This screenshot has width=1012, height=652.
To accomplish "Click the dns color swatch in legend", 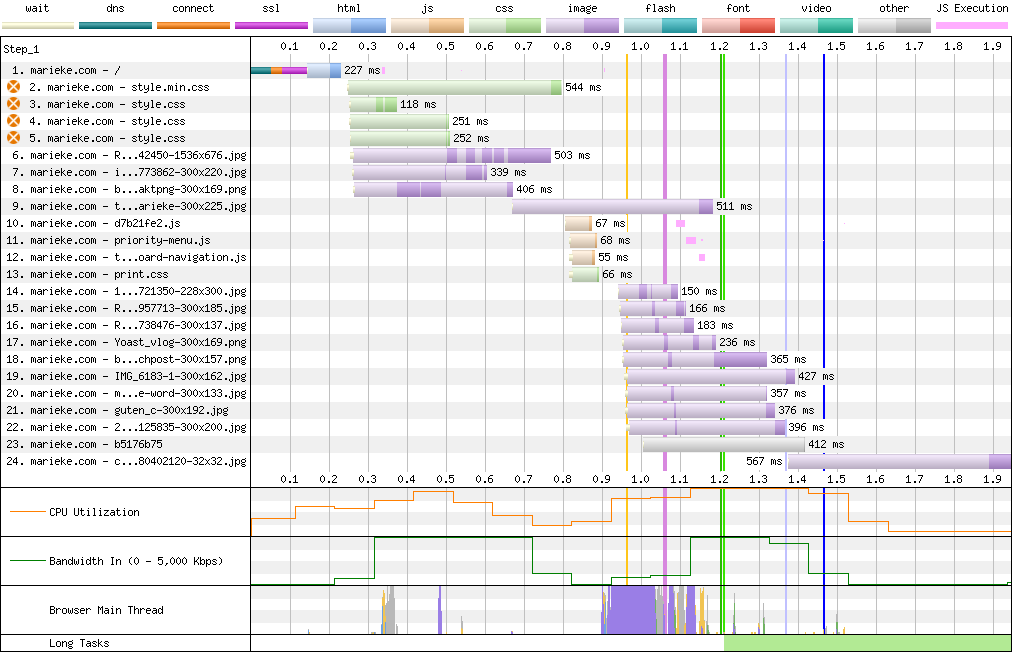I will (115, 24).
